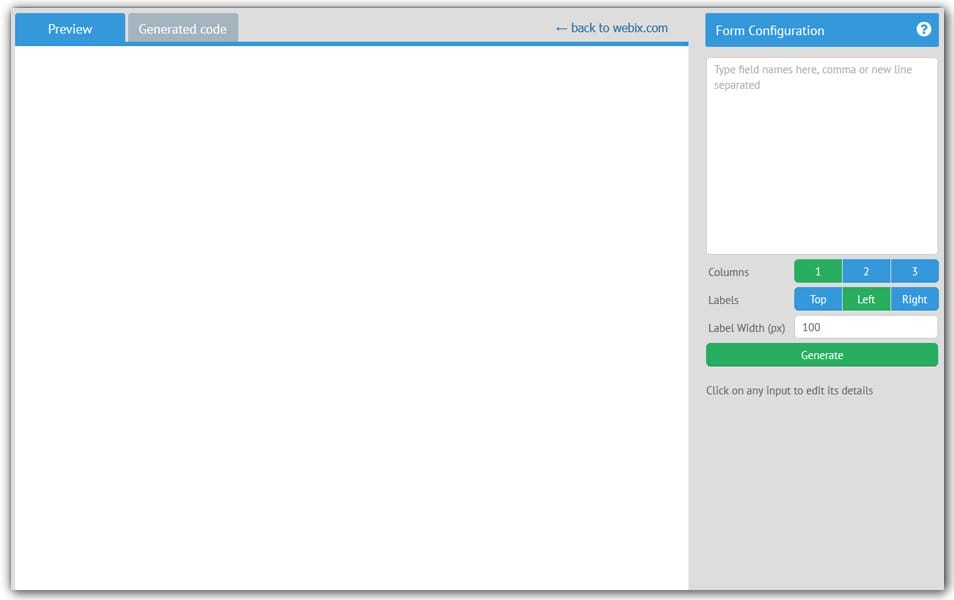This screenshot has width=954, height=600.
Task: Click the question mark in the blue header
Action: (925, 30)
